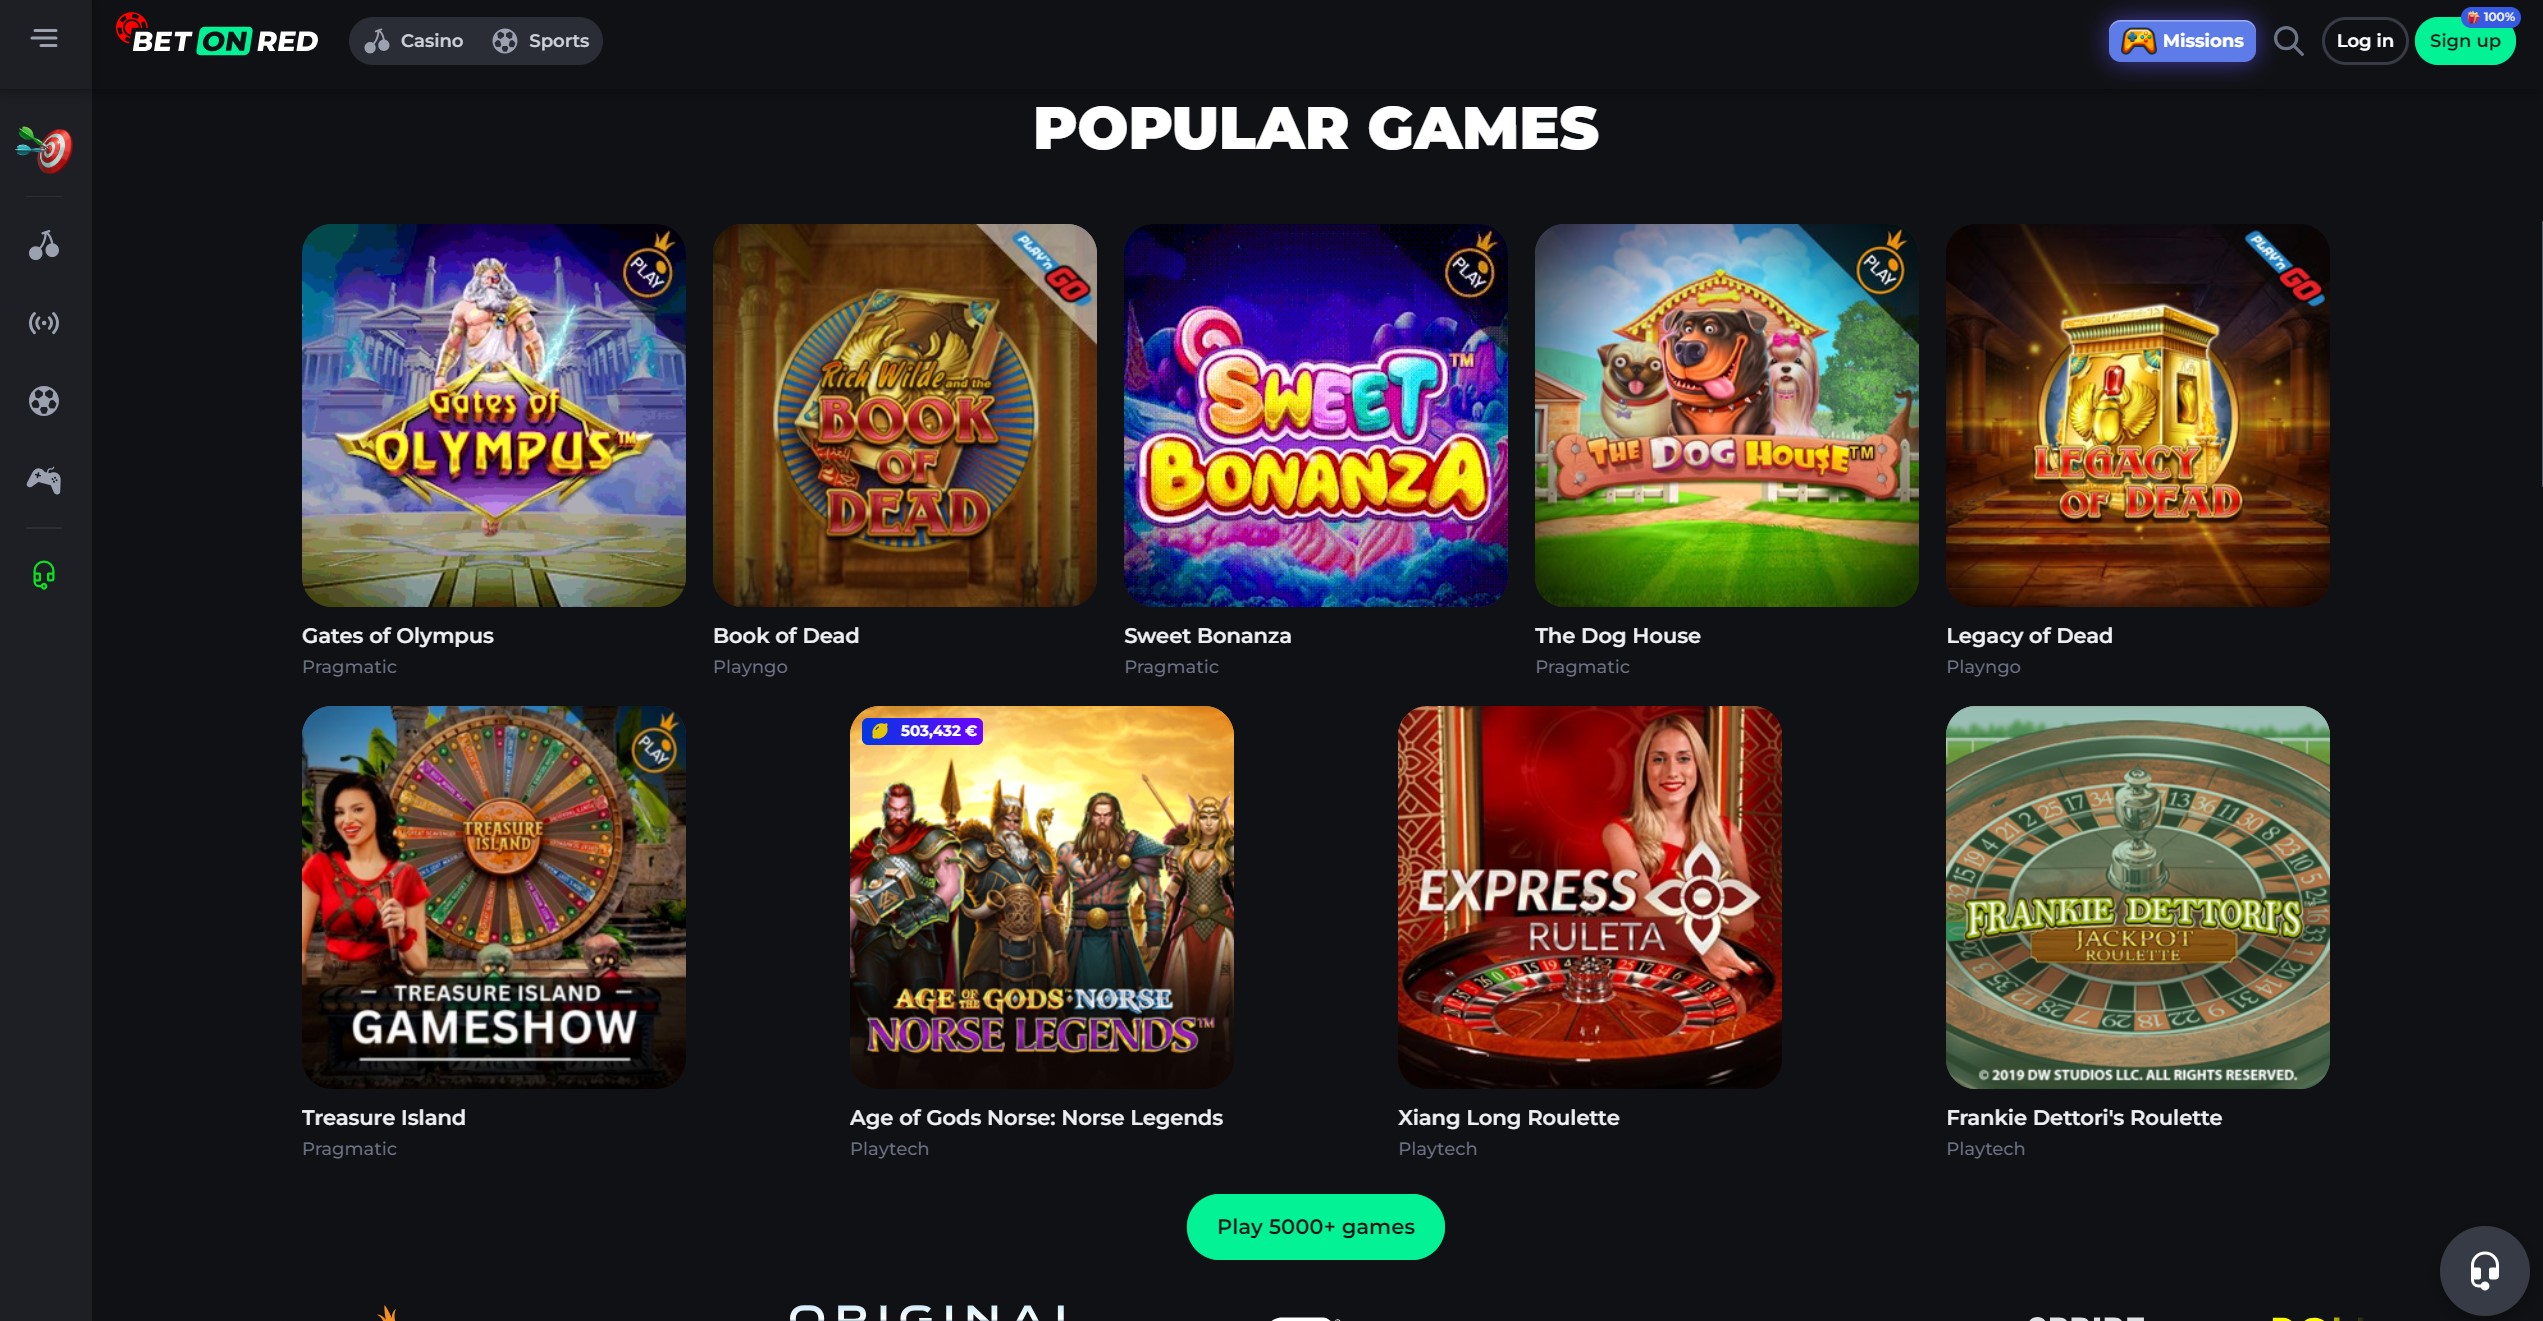
Task: Click the Book of Dead title link
Action: point(786,635)
